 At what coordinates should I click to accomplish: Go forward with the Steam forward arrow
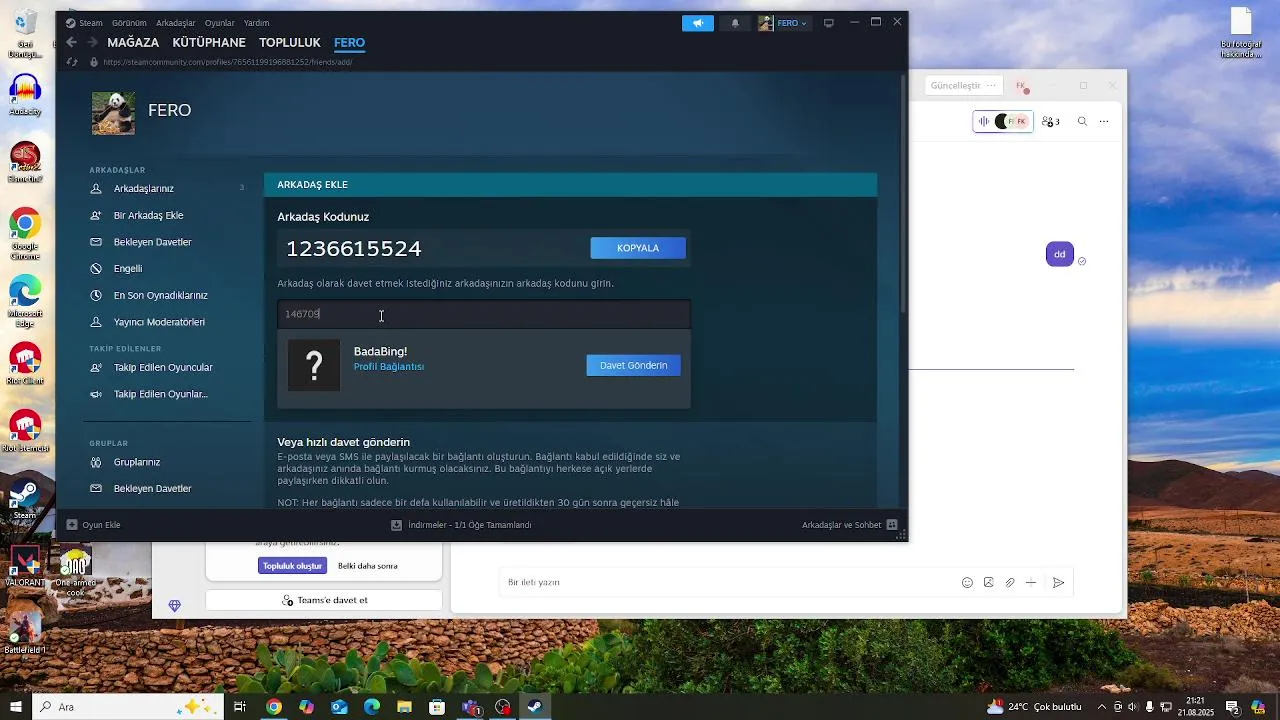[92, 42]
